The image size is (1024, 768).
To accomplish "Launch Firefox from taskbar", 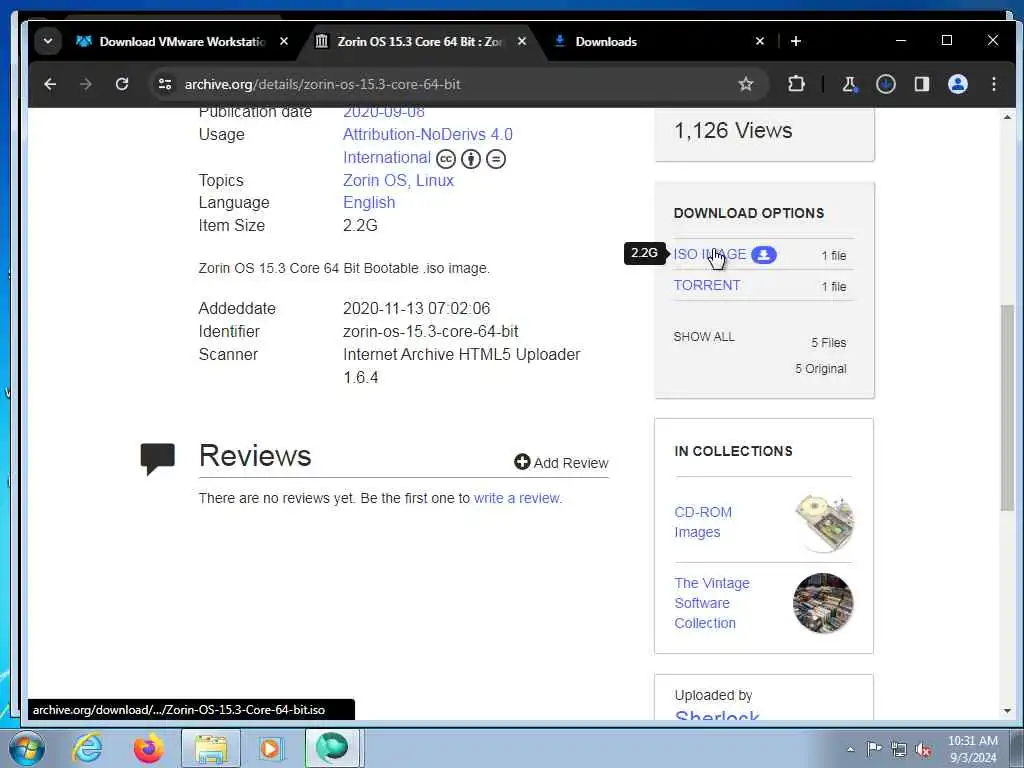I will [149, 748].
